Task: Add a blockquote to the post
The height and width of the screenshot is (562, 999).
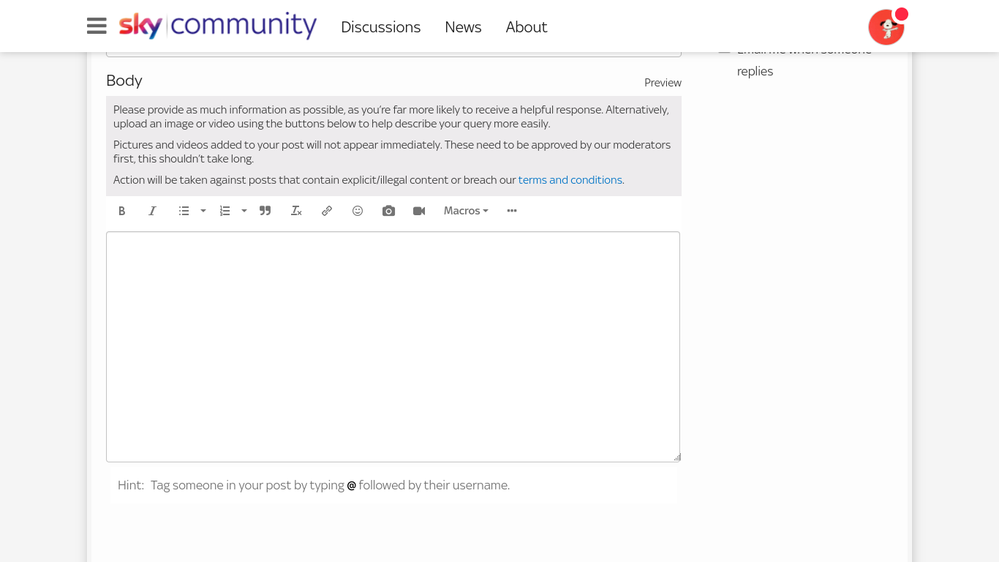Action: 265,211
